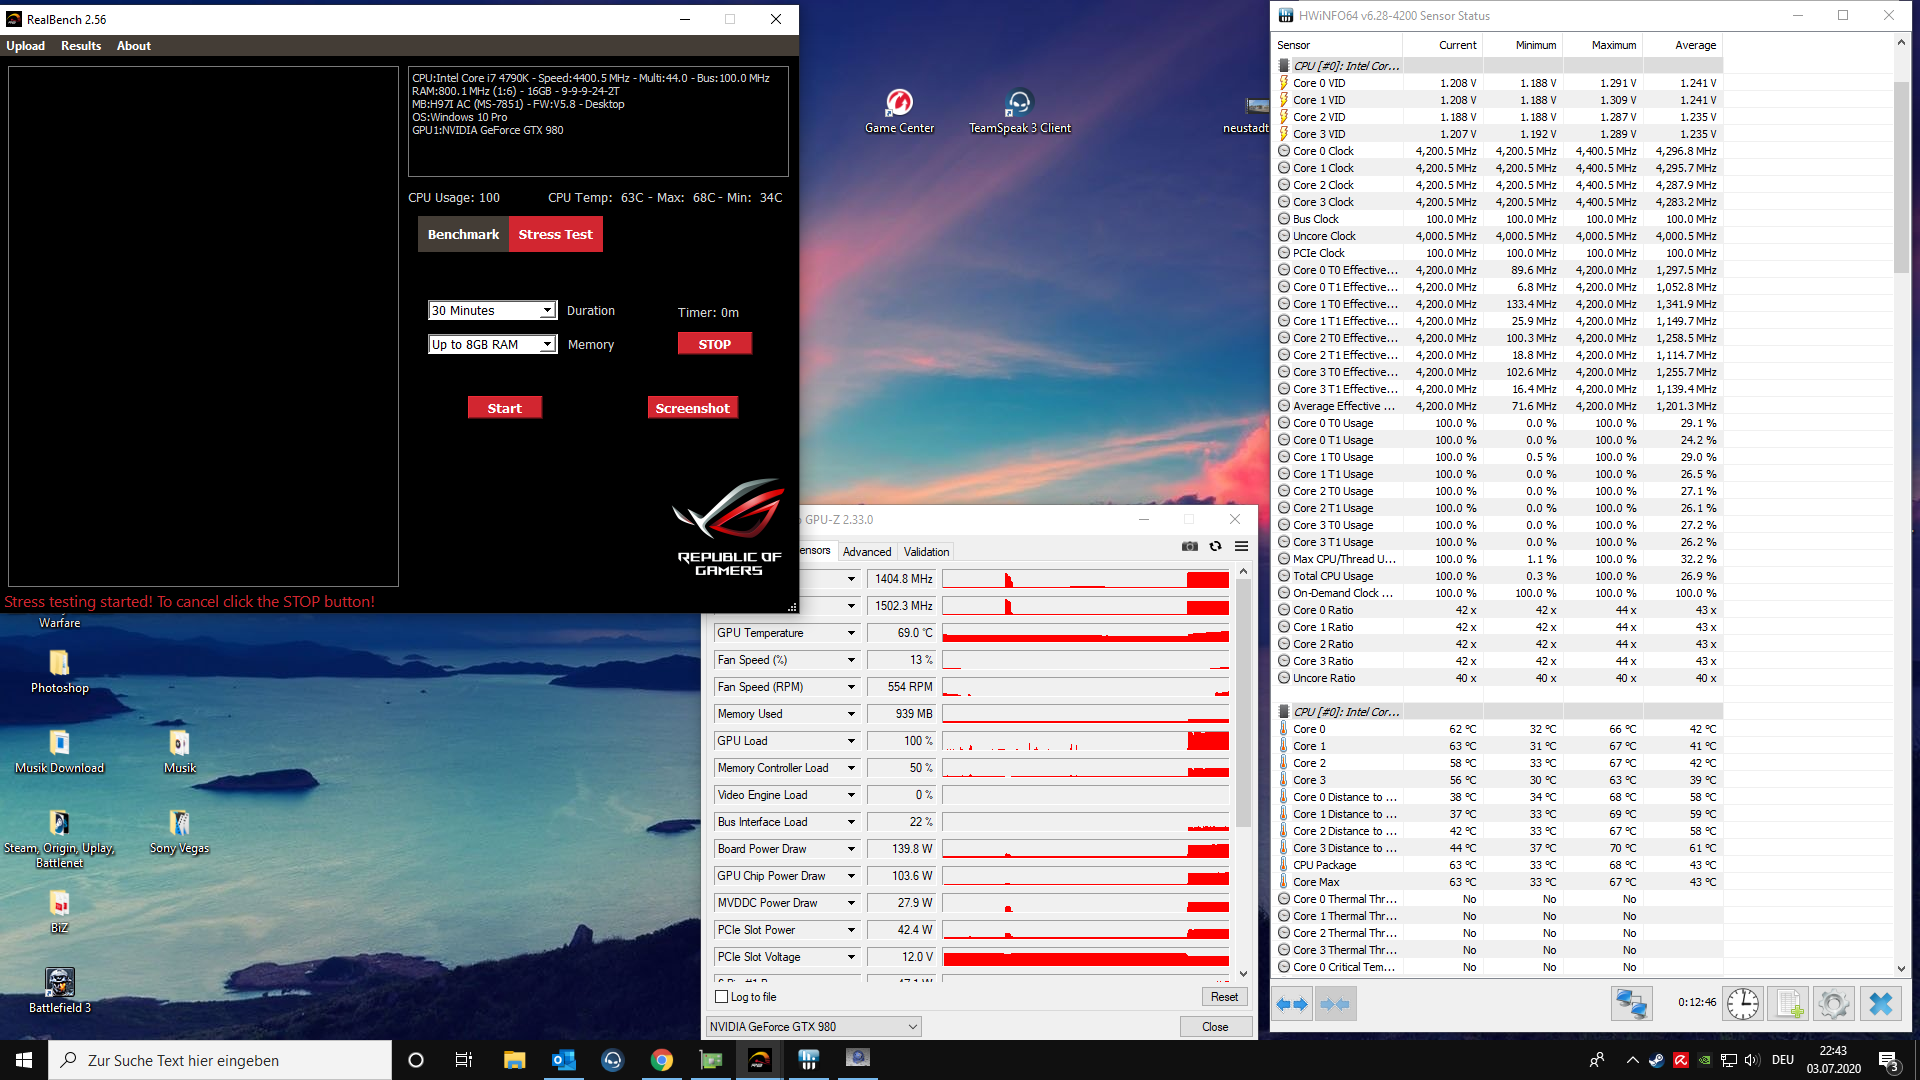Click the Benchmark mode button
Viewport: 1920px width, 1080px height.
click(x=462, y=233)
